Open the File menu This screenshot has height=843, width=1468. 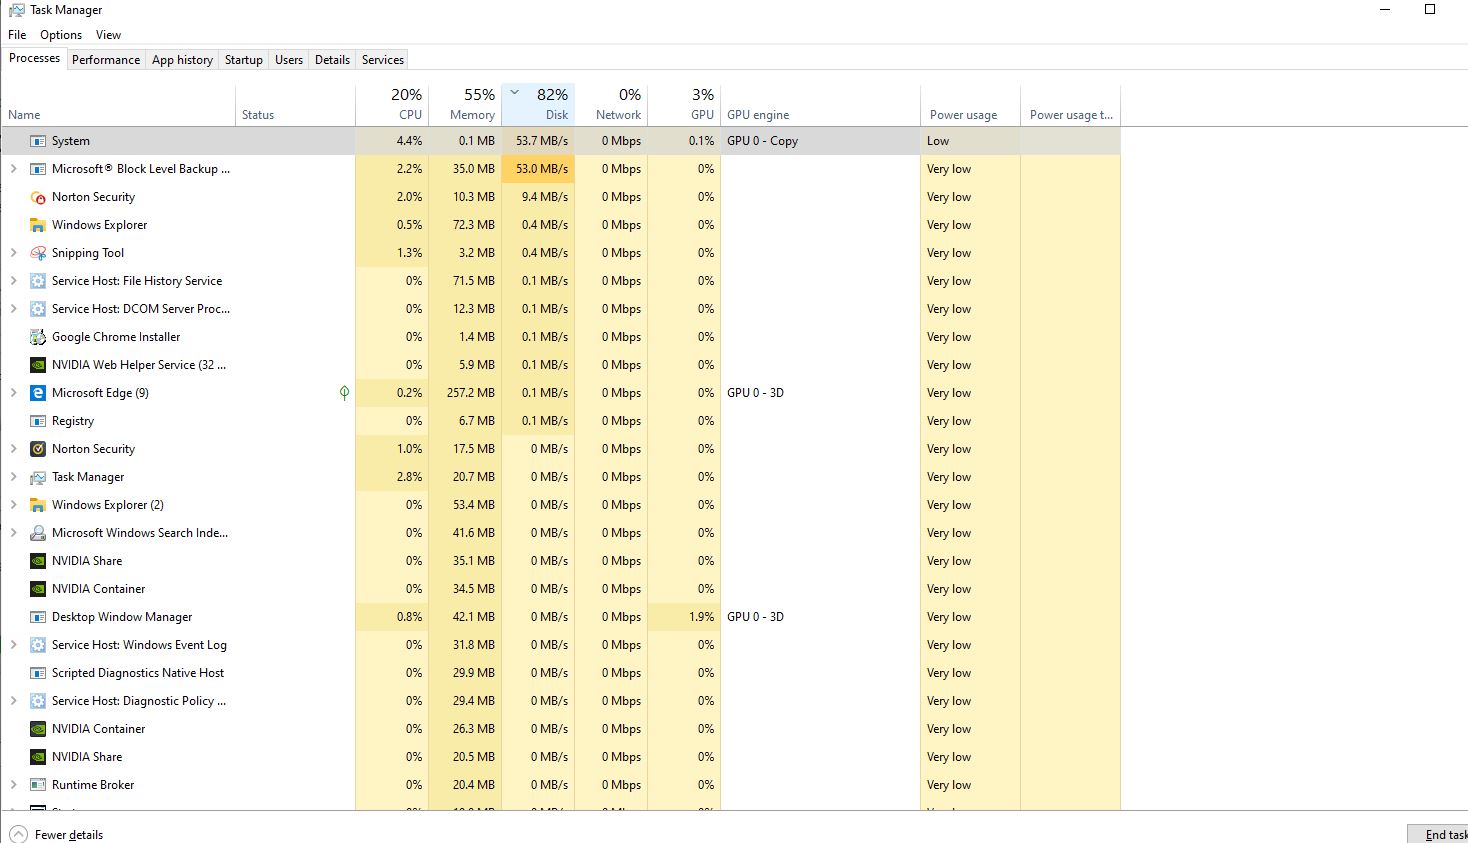click(17, 35)
